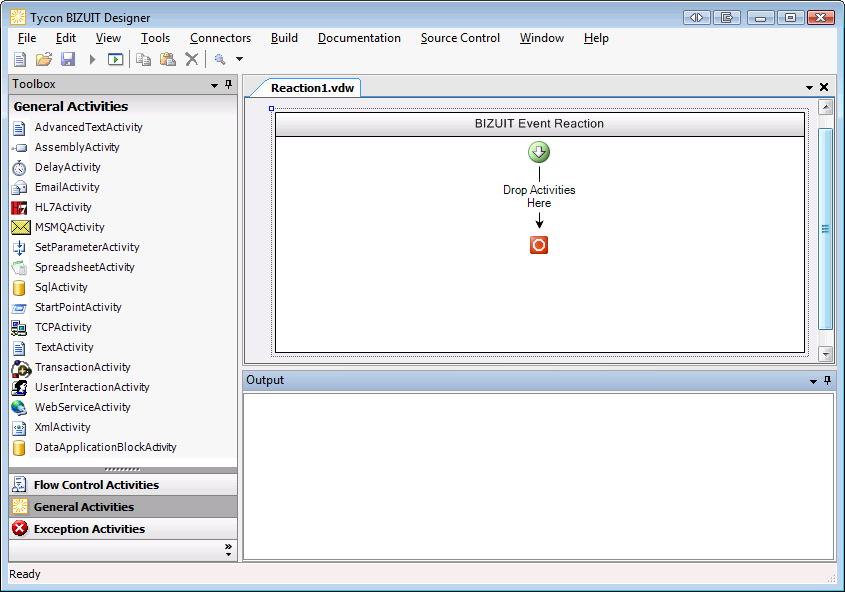Switch to the Reaction1.vdw tab
The width and height of the screenshot is (845, 592).
click(x=312, y=88)
